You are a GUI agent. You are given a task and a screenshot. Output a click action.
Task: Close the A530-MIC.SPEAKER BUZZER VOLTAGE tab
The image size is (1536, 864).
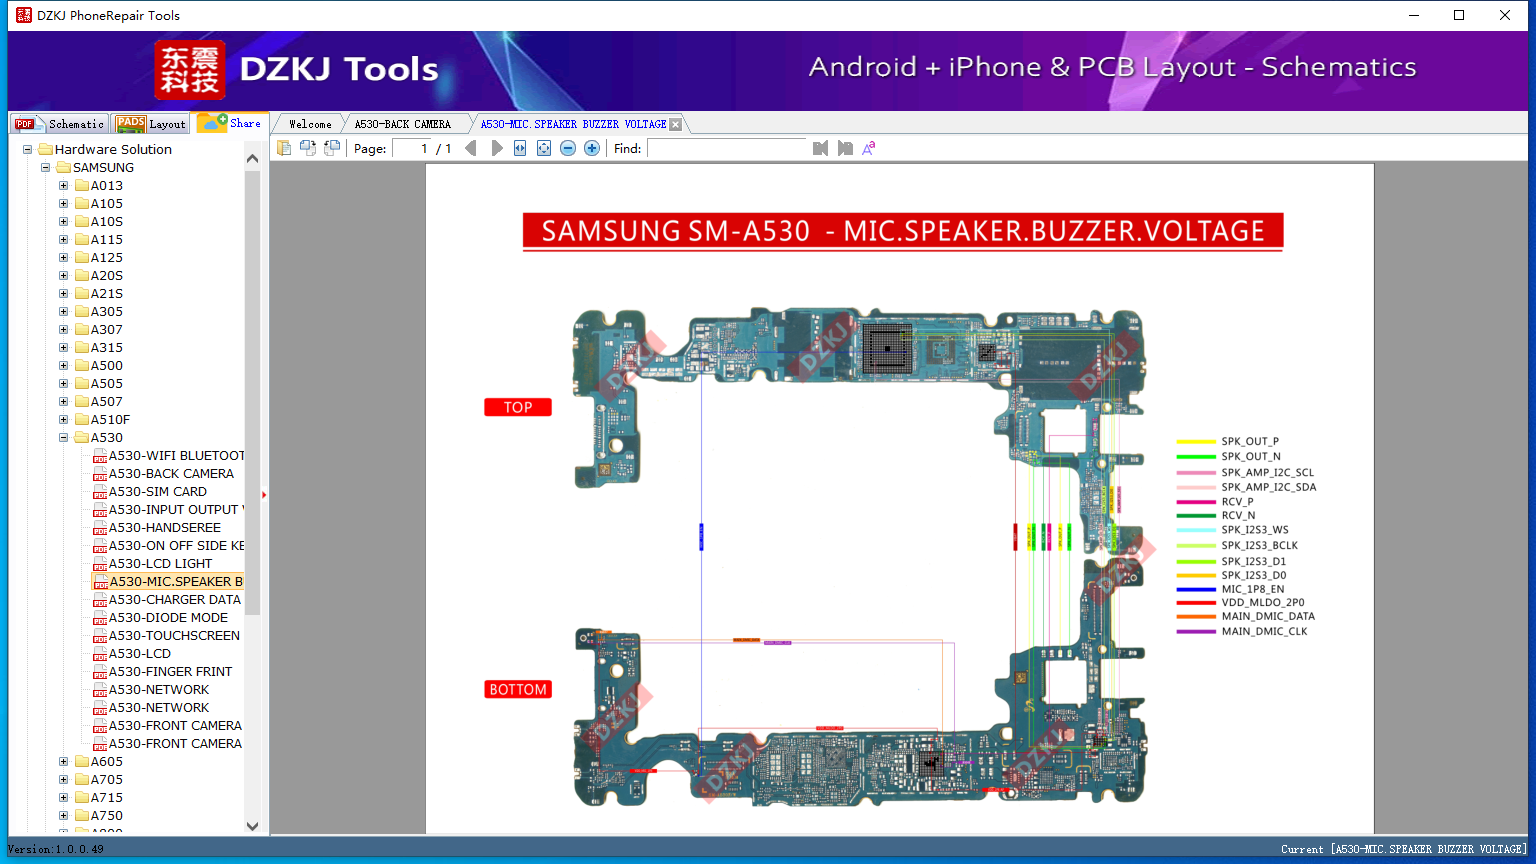point(676,124)
